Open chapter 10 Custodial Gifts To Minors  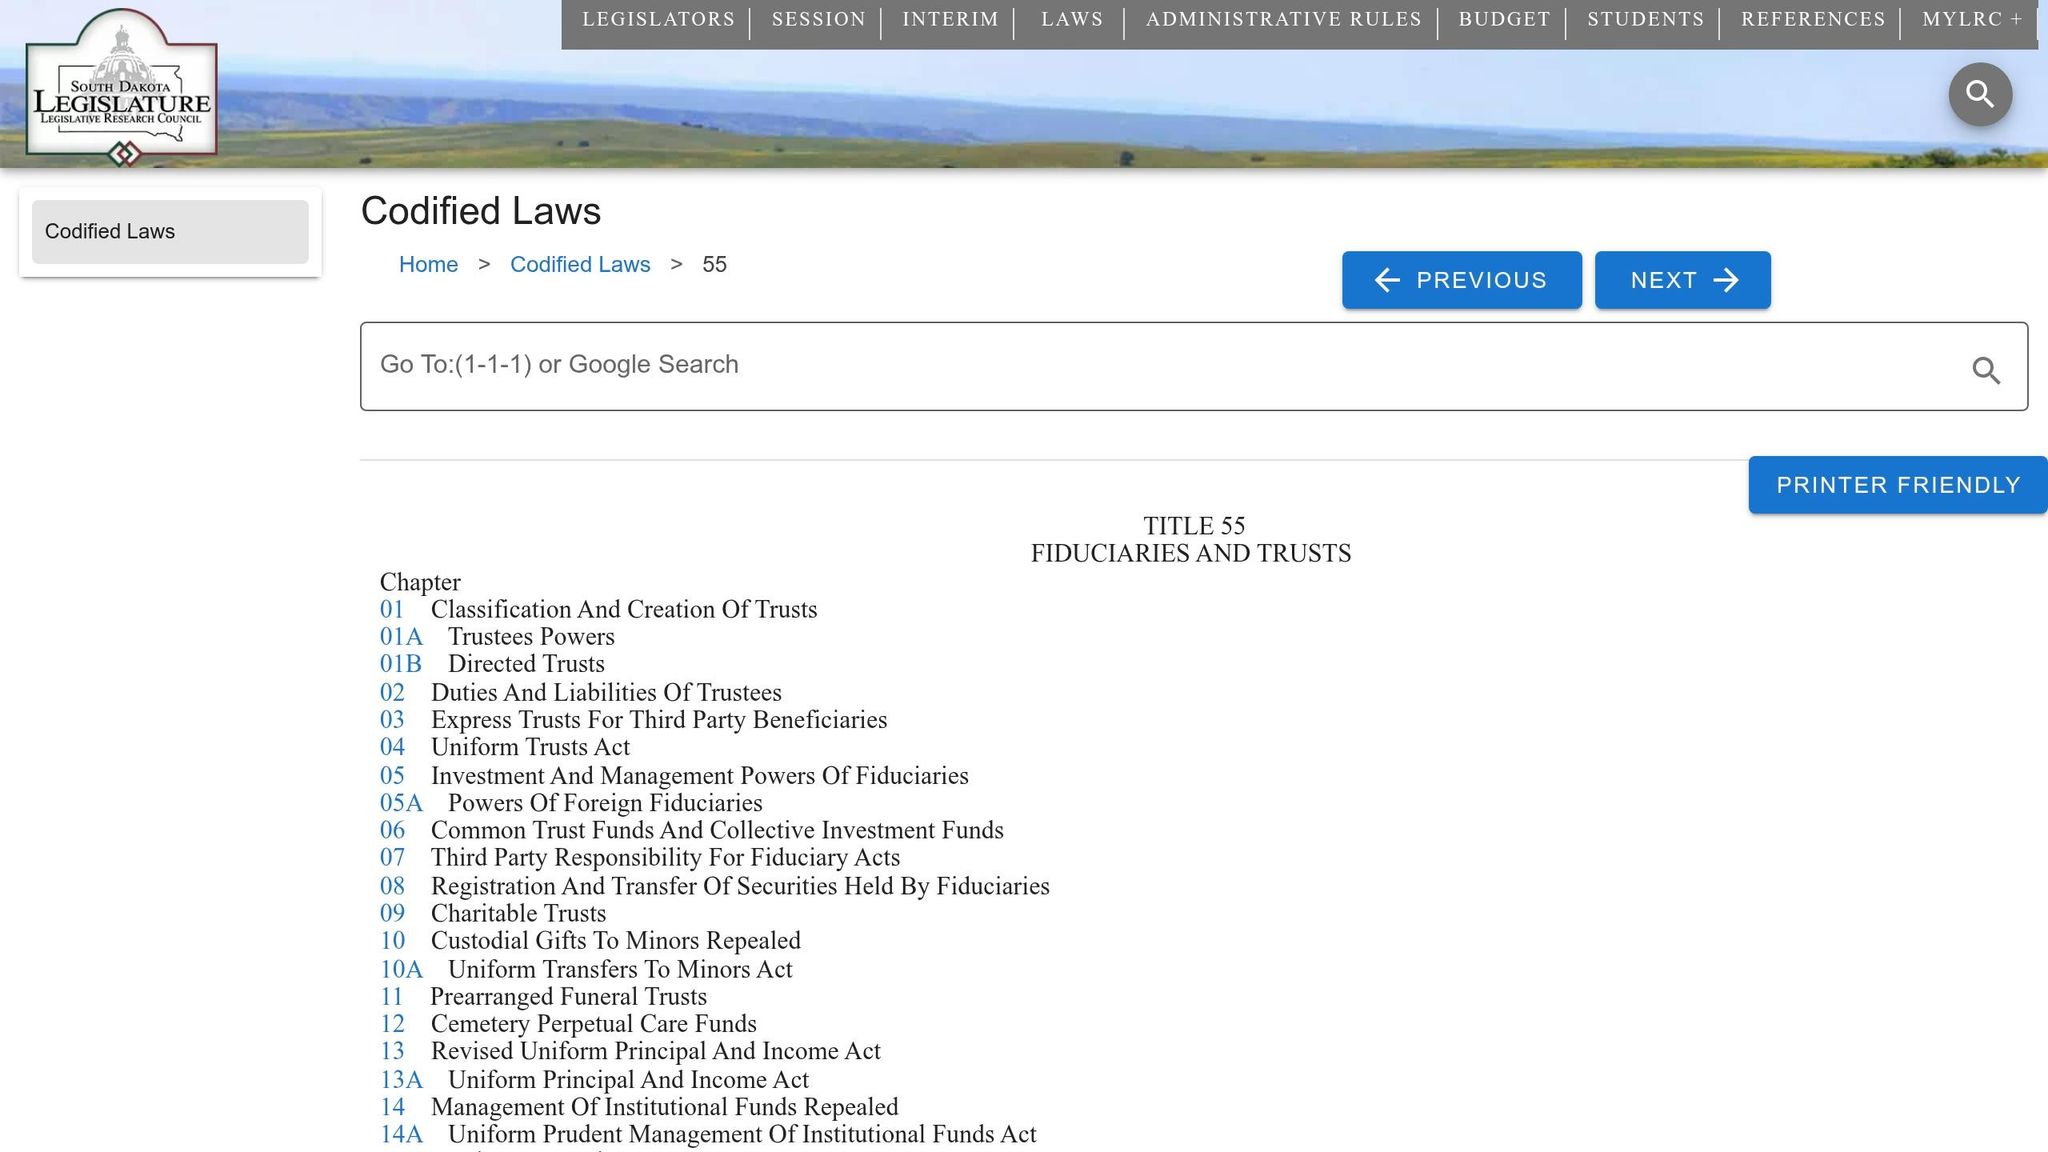tap(392, 941)
